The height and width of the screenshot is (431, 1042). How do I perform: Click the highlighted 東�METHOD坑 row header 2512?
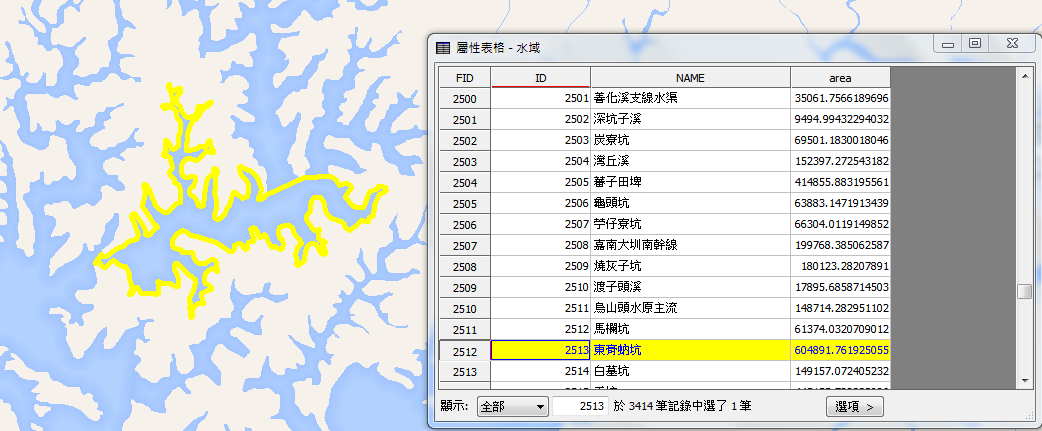click(x=465, y=350)
